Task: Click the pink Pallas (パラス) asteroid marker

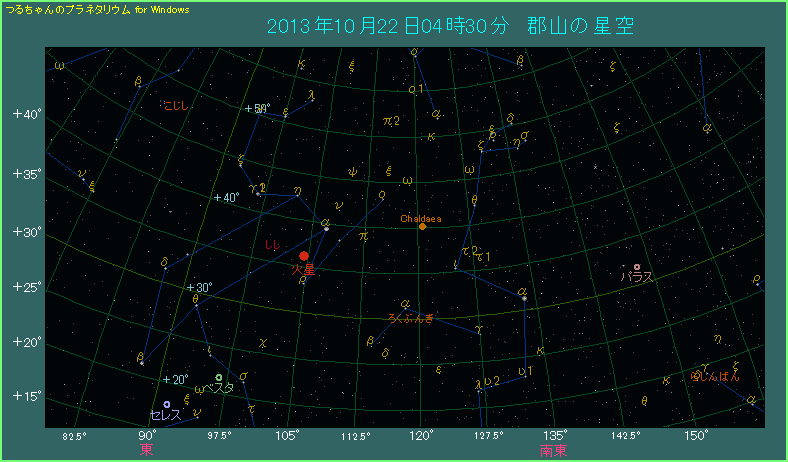Action: click(637, 267)
